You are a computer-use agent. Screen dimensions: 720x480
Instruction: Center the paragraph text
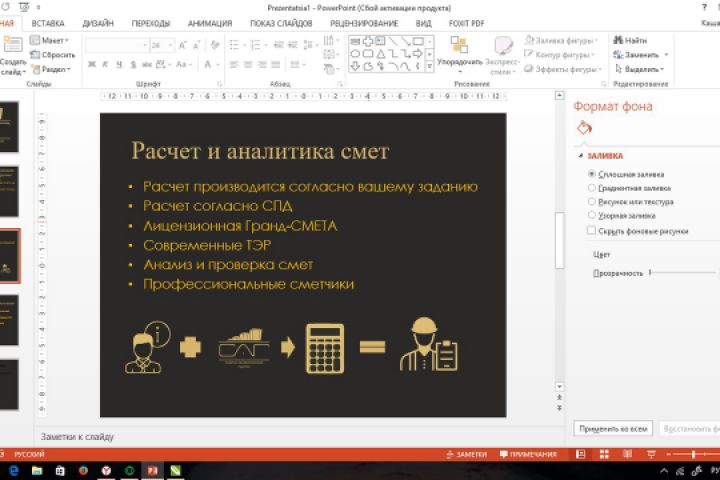pos(248,65)
